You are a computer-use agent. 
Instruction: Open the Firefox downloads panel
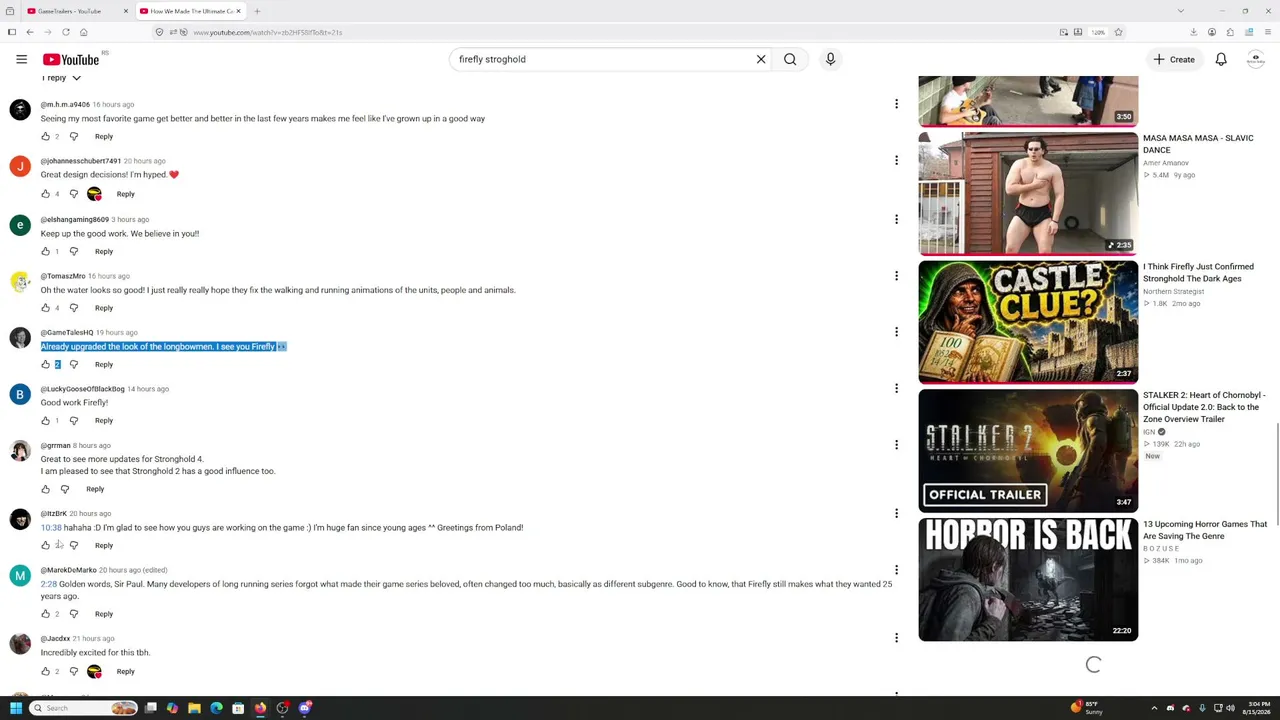[x=1193, y=32]
